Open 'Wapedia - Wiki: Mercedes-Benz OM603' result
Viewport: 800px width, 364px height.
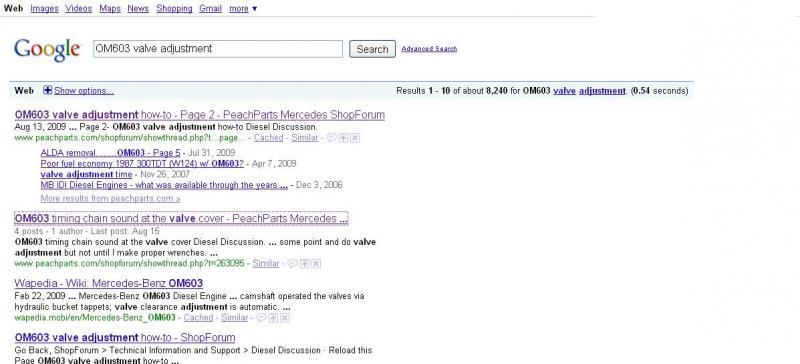pos(109,283)
